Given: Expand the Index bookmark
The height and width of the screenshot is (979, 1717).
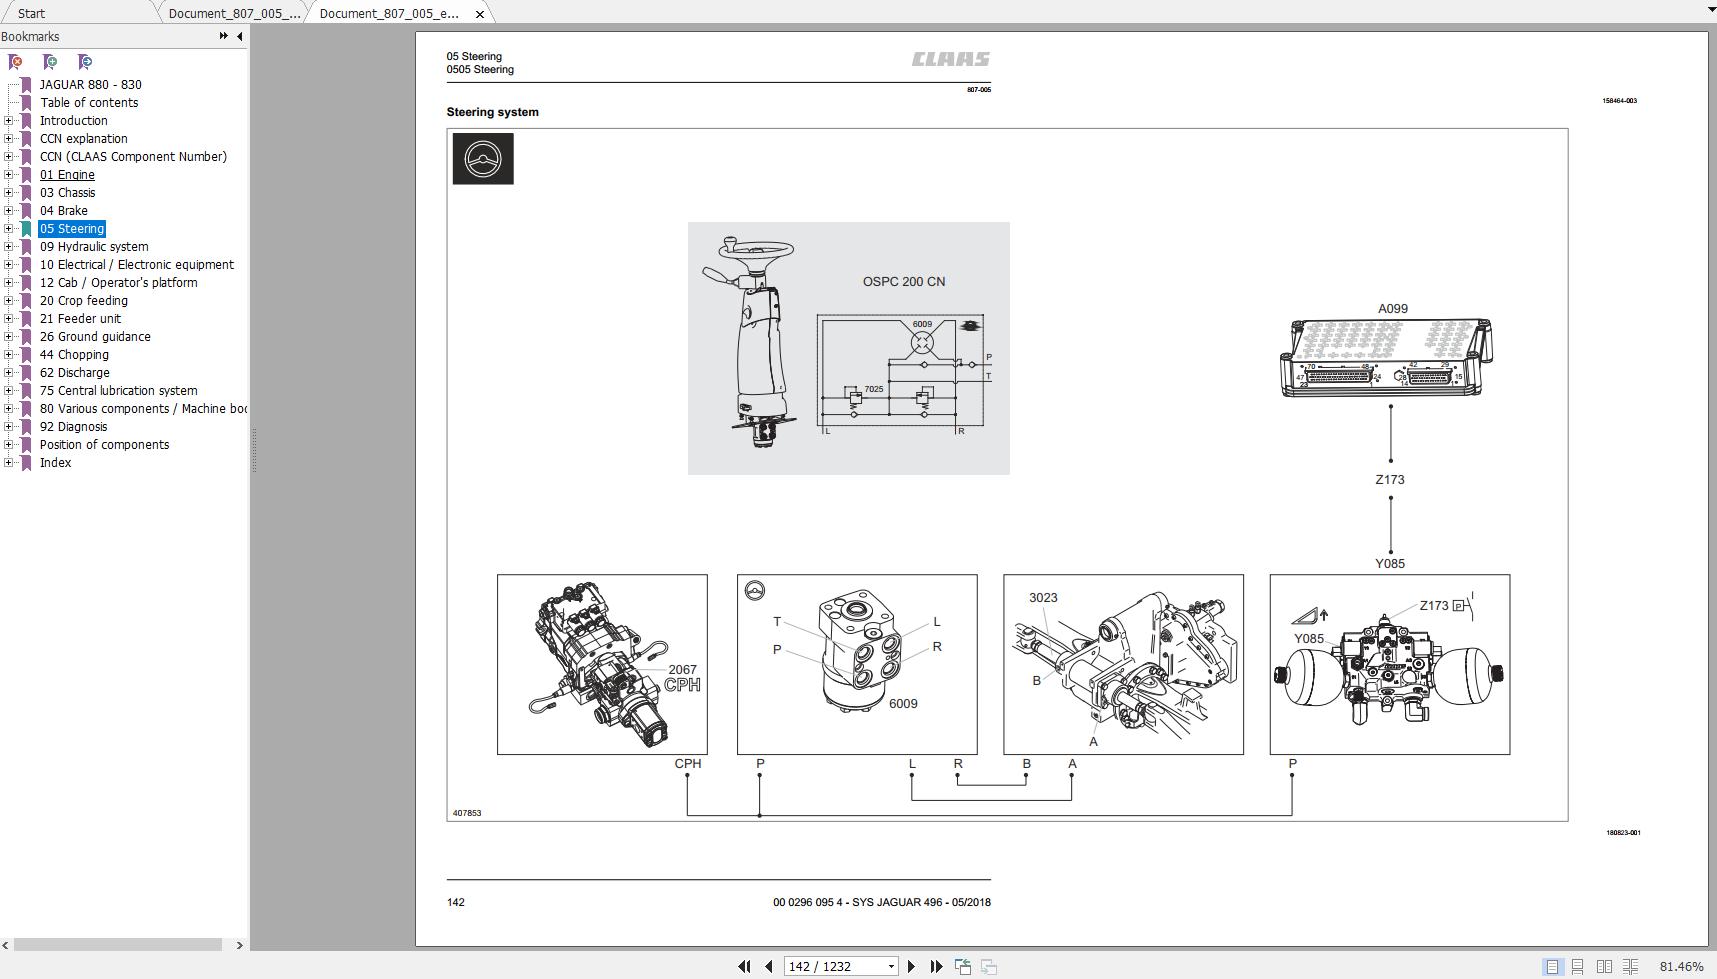Looking at the screenshot, I should [9, 463].
